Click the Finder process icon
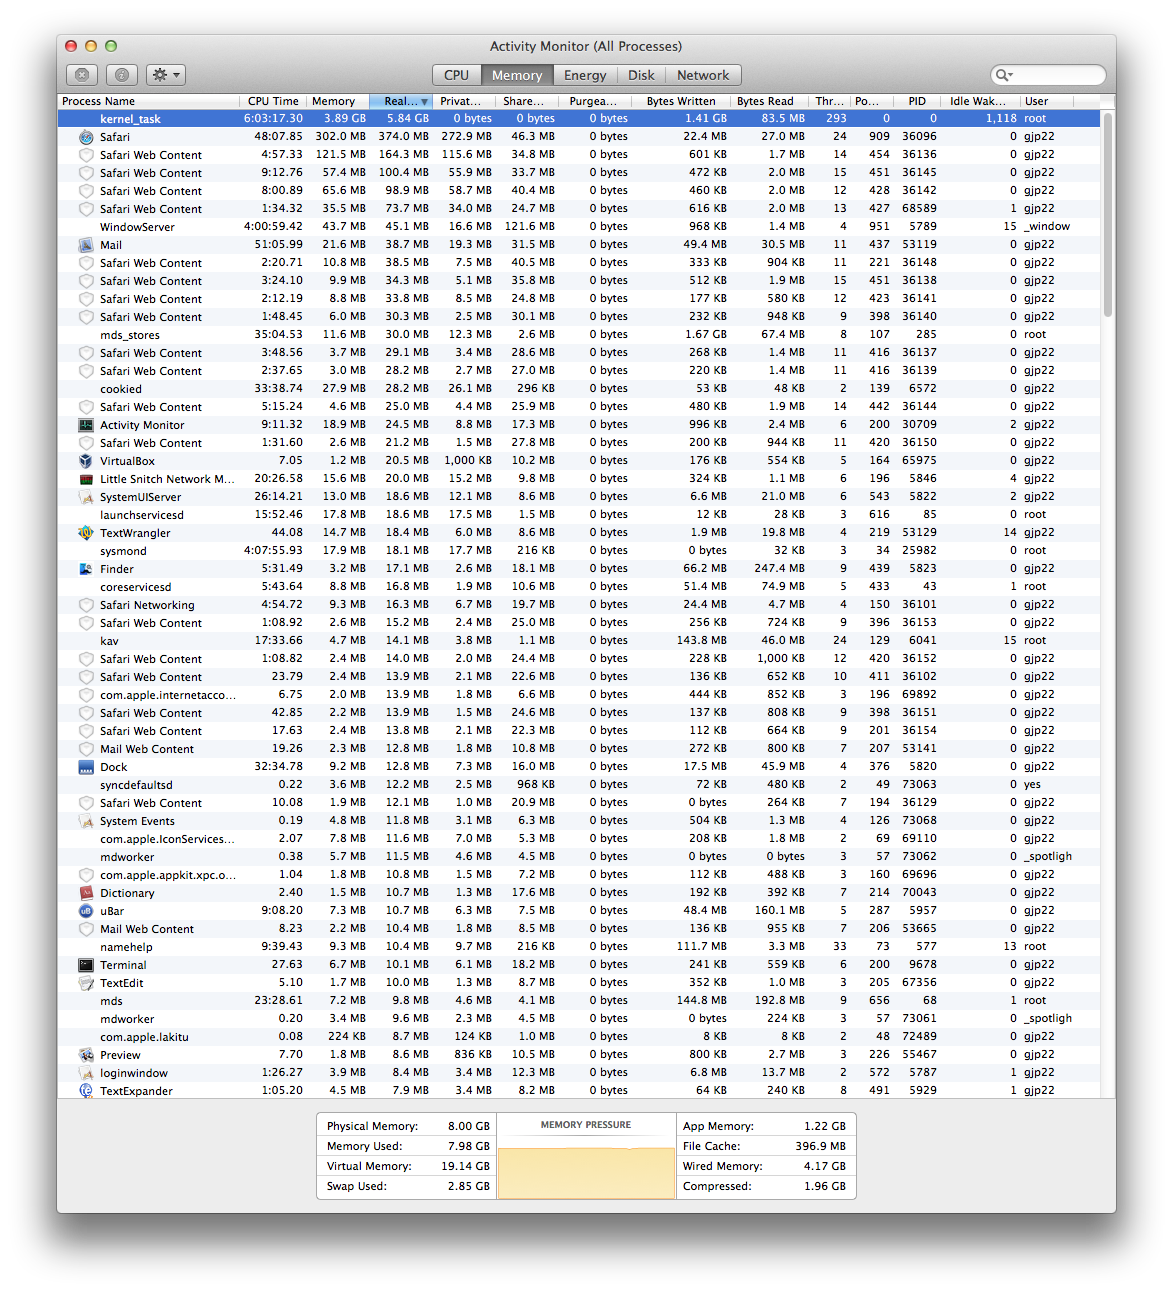Image resolution: width=1173 pixels, height=1292 pixels. [x=86, y=569]
